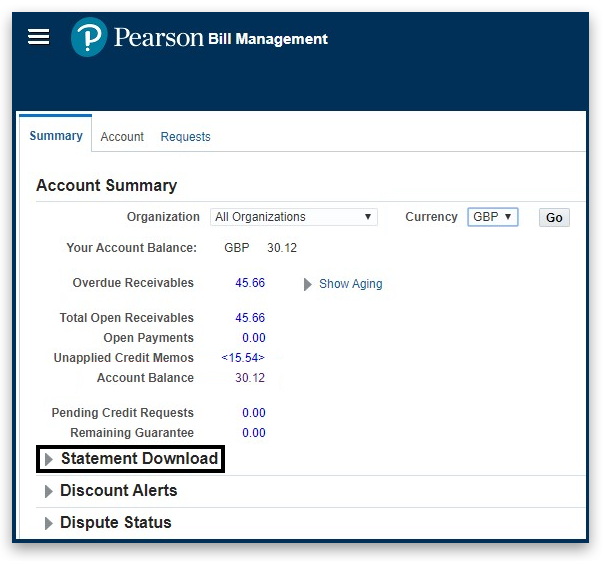Click the Total Open Receivables amount
Image resolution: width=607 pixels, height=561 pixels.
click(x=250, y=318)
